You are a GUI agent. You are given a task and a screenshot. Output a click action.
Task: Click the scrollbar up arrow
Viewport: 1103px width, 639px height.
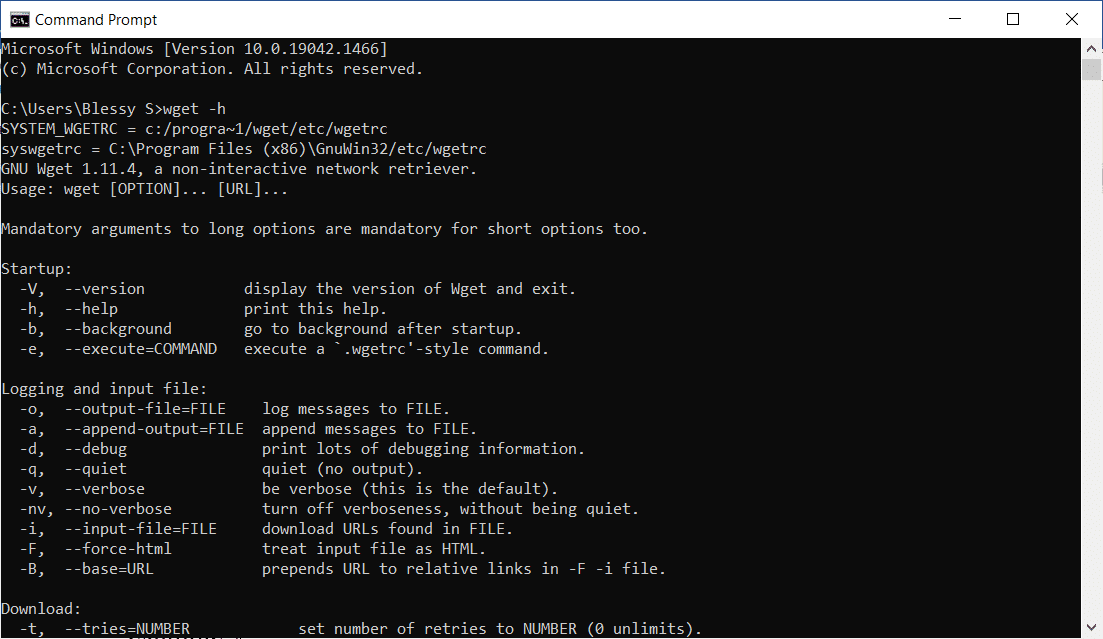(1091, 49)
